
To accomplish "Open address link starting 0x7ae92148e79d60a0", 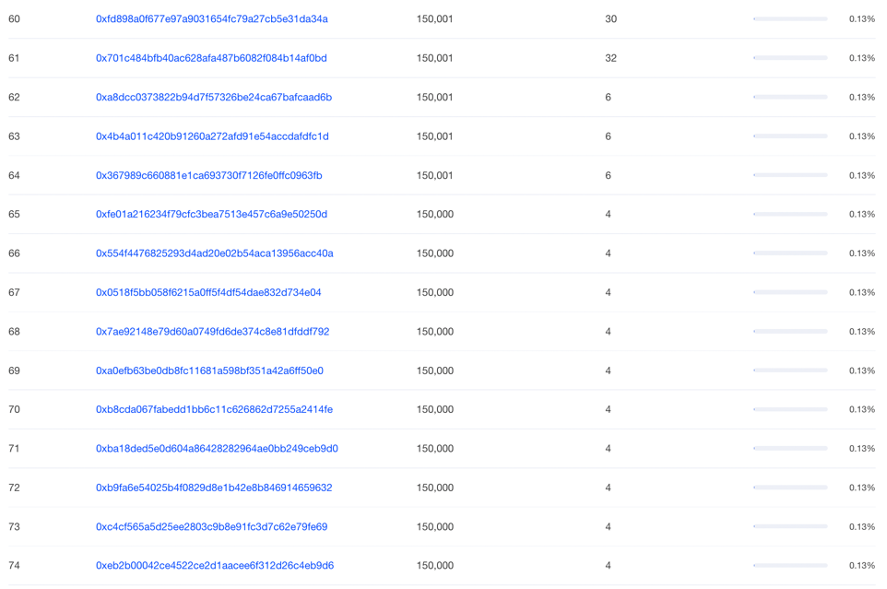I will pos(212,331).
